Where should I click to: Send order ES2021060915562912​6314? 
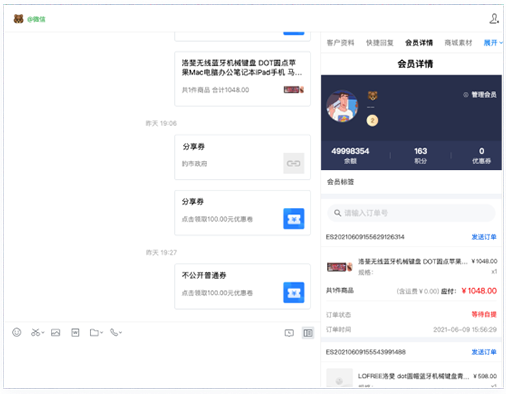coord(484,237)
